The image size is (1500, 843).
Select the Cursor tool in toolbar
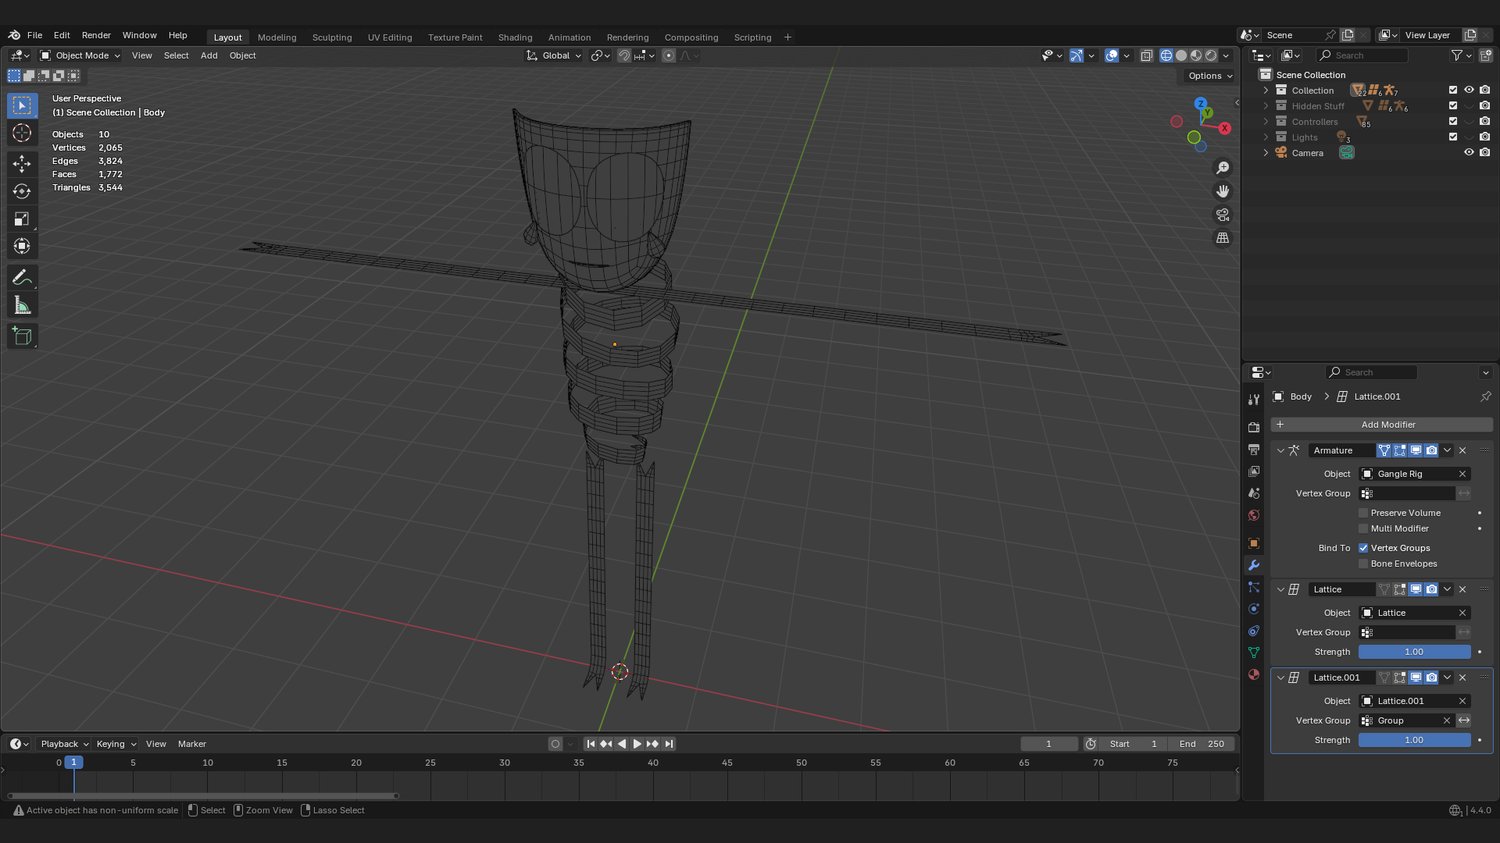coord(22,133)
